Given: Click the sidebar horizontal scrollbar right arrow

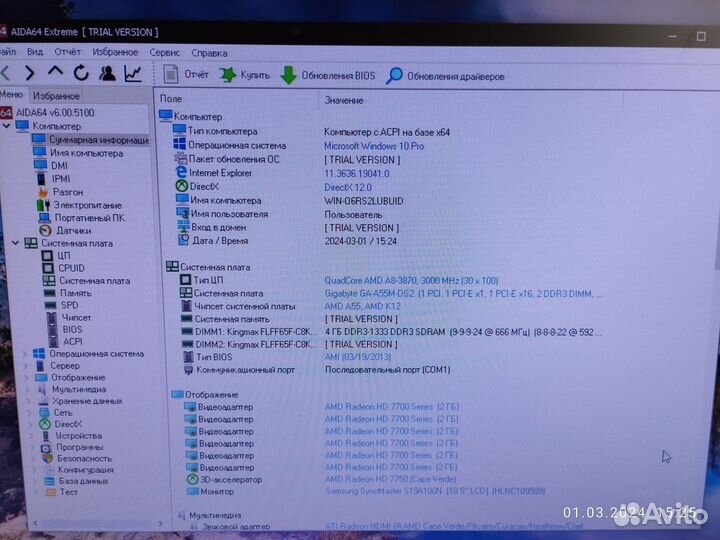Looking at the screenshot, I should [160, 523].
